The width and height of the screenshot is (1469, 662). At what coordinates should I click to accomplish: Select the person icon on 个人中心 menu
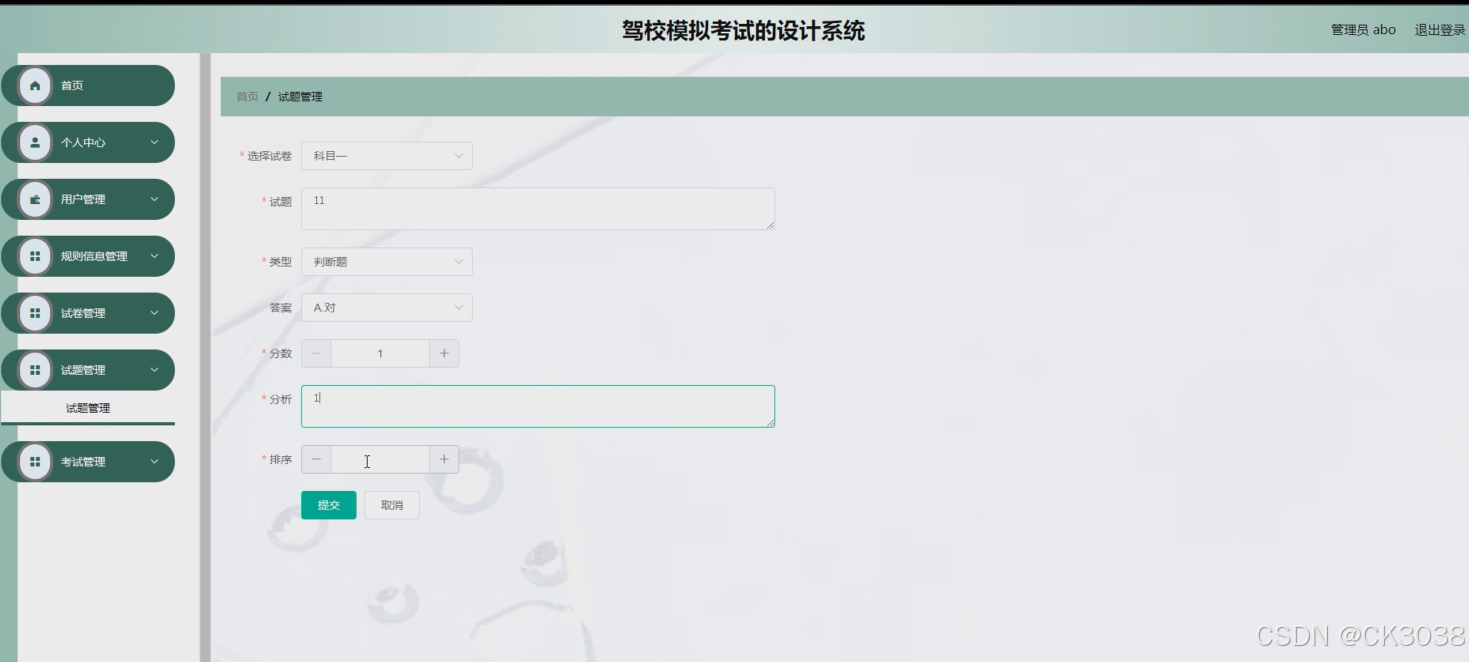[37, 143]
